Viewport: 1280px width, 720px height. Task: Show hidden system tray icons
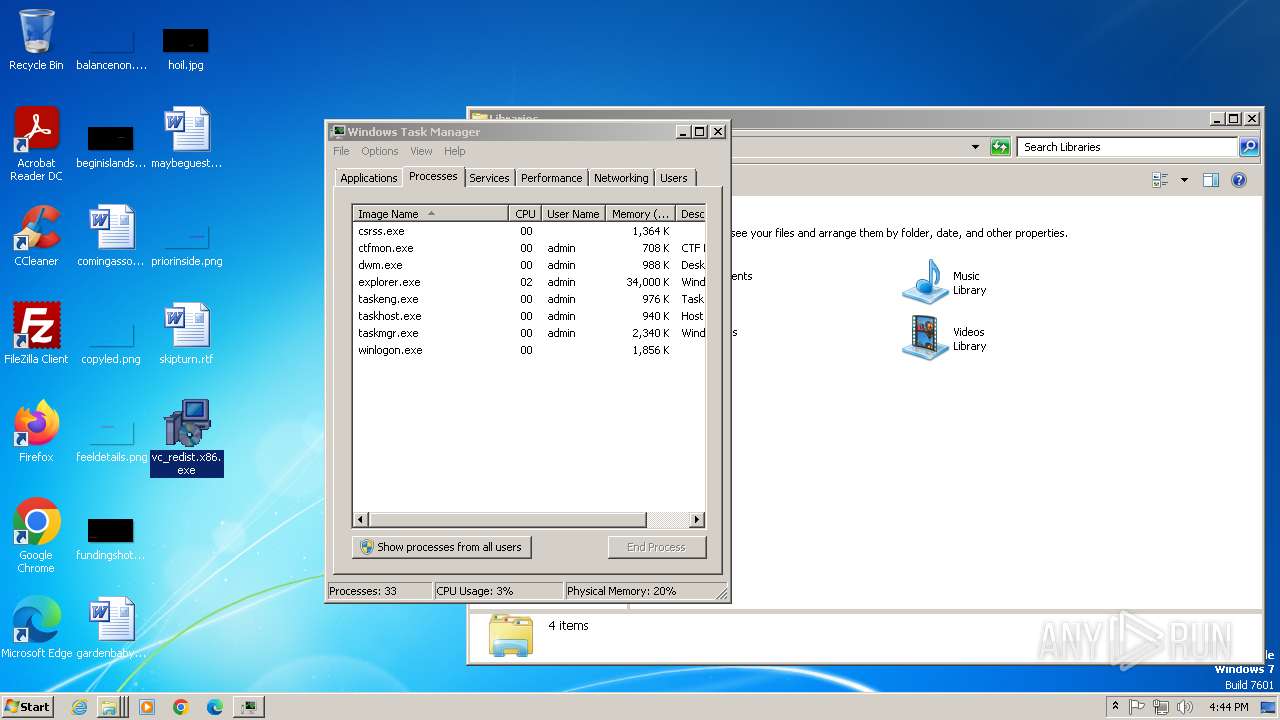pos(1116,707)
